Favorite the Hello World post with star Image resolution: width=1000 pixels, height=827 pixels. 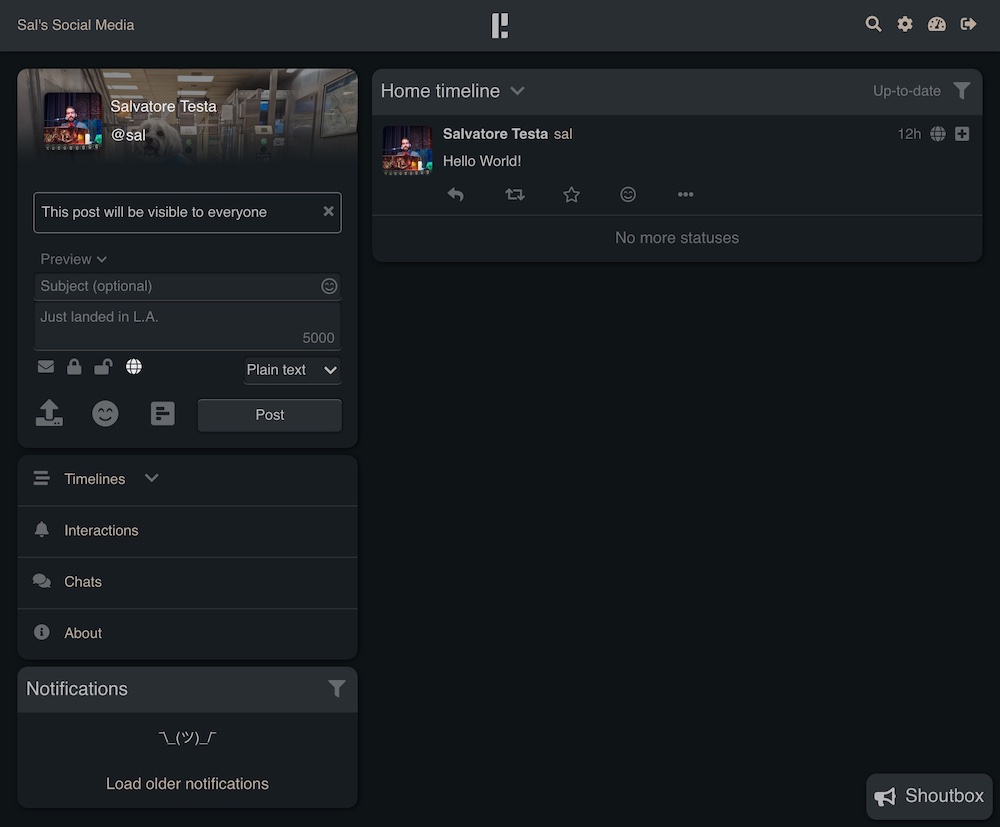[571, 195]
